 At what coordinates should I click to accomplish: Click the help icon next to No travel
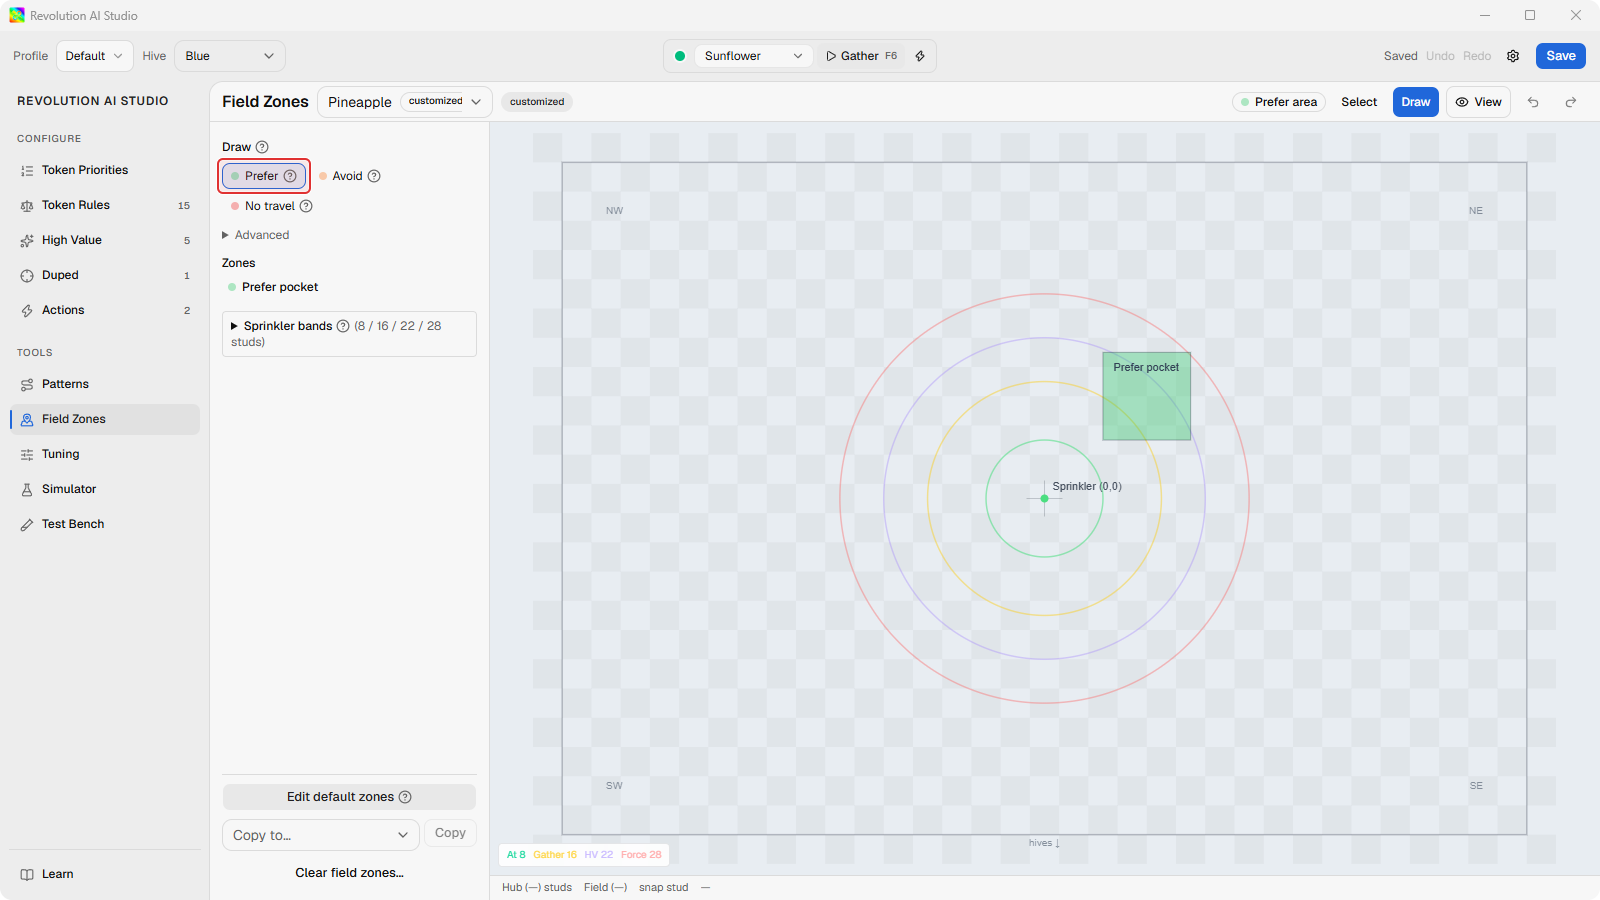[306, 206]
